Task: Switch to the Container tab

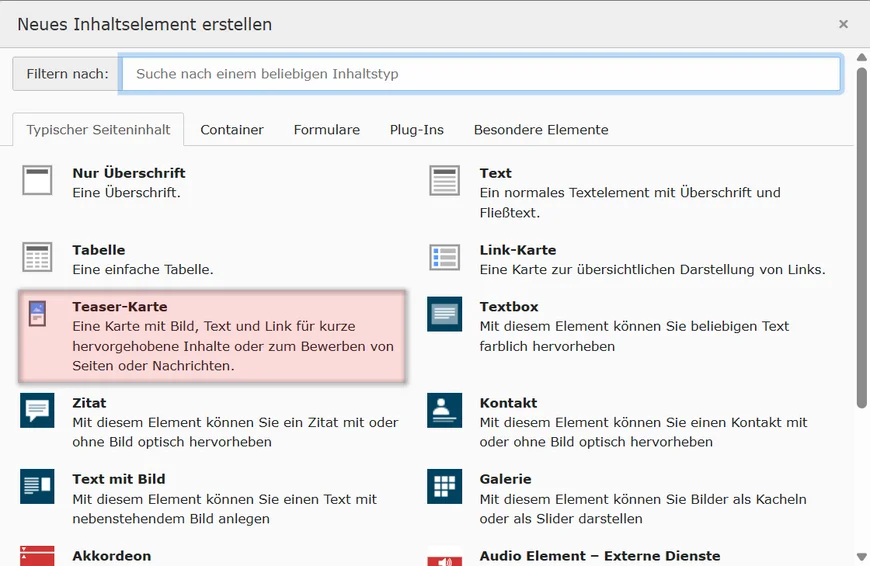Action: tap(232, 130)
